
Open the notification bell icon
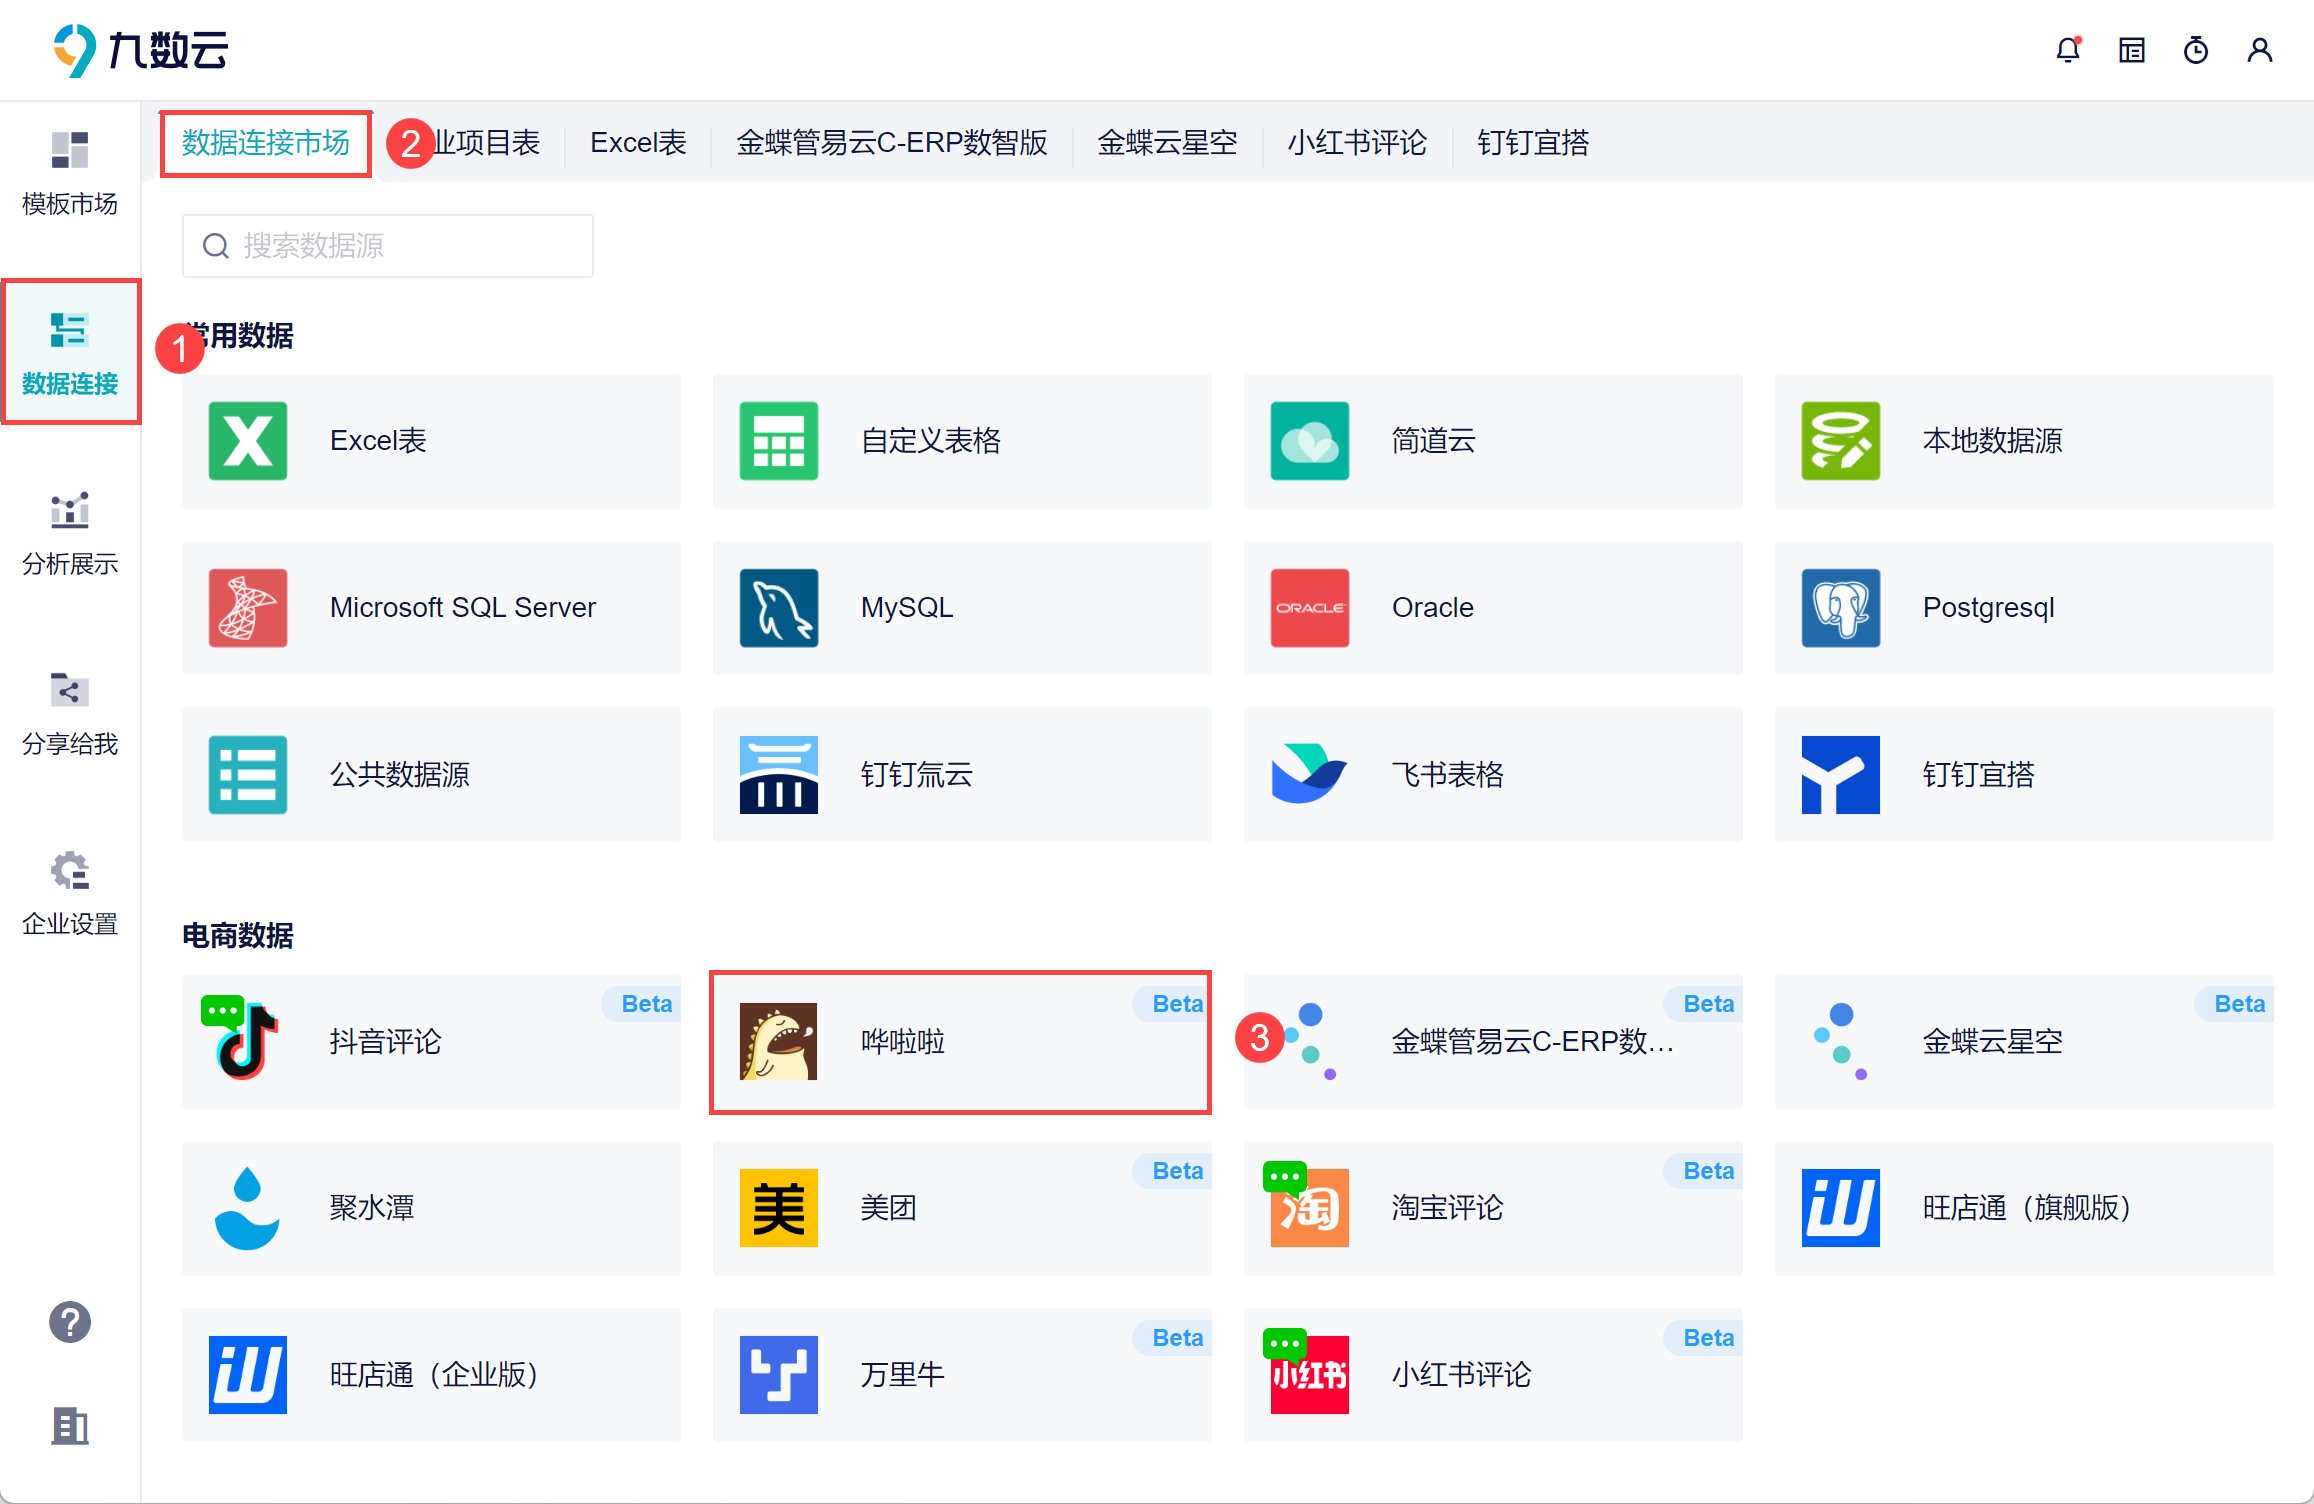2067,50
